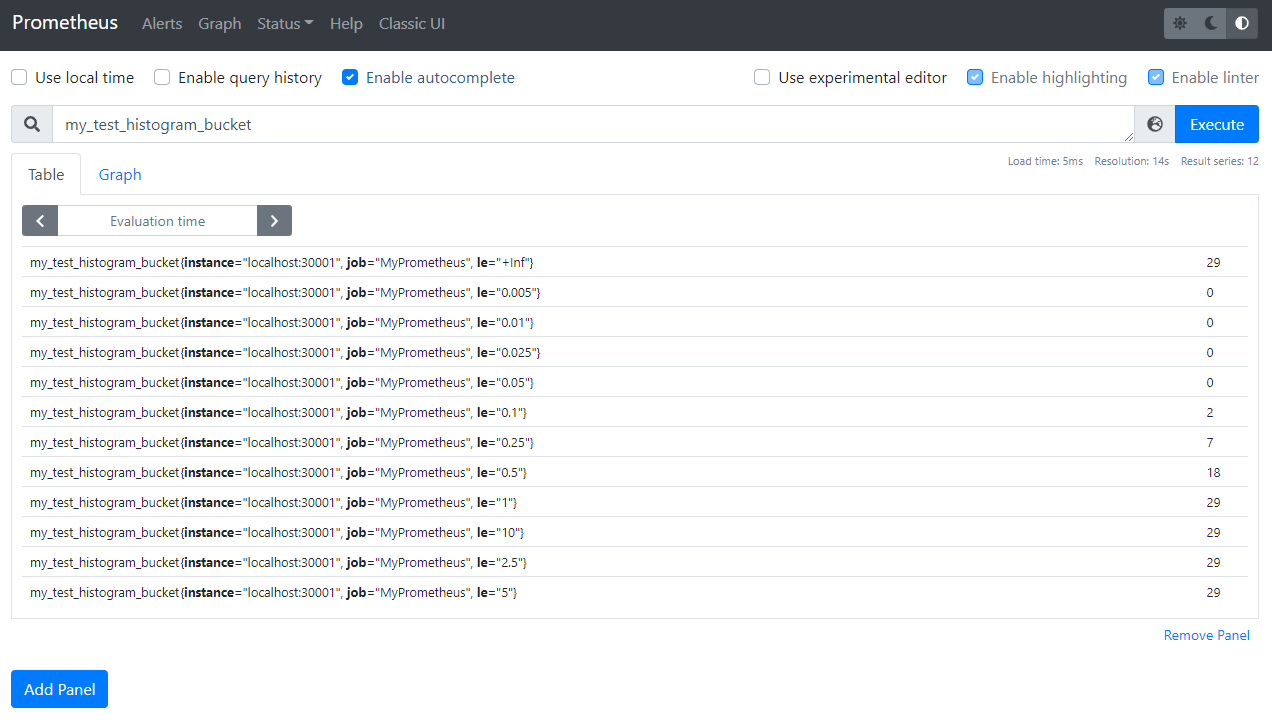Screen dimensions: 1272x723
Task: Select the series row with le="0.1"
Action: click(x=635, y=412)
